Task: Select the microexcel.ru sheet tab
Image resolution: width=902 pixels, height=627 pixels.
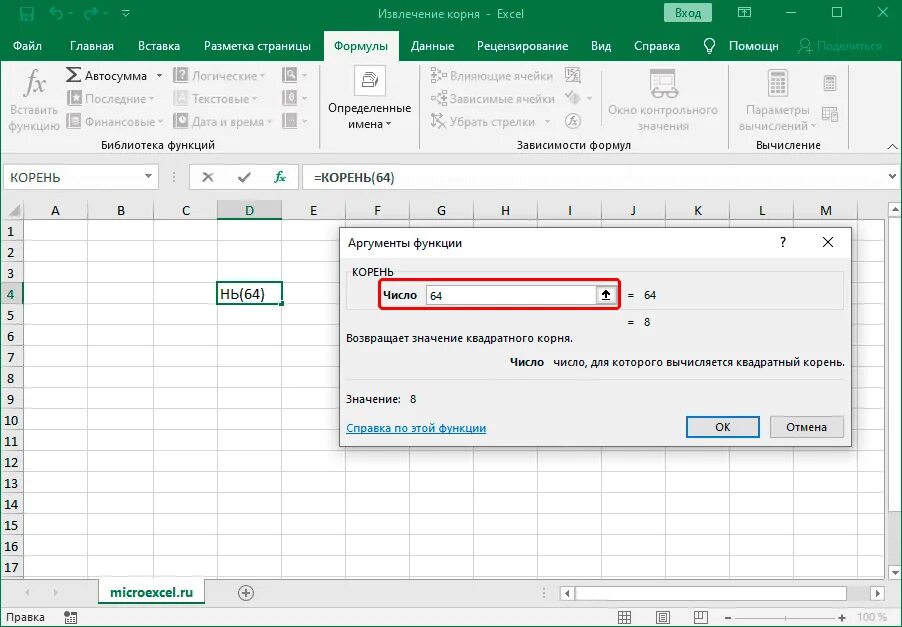Action: pos(151,592)
